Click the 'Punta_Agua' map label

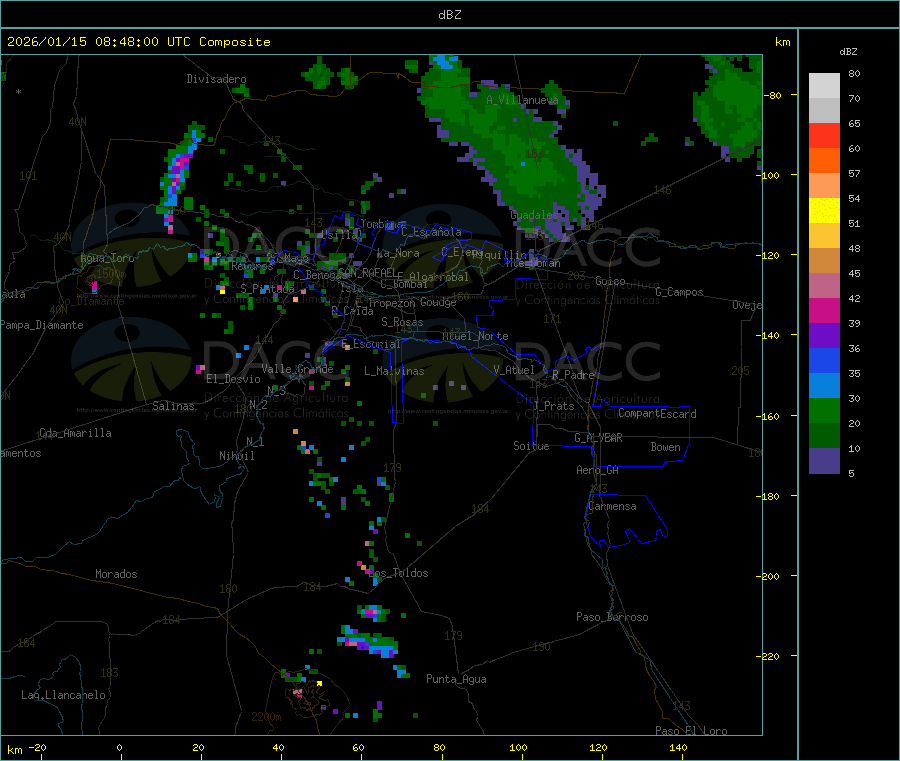(456, 679)
